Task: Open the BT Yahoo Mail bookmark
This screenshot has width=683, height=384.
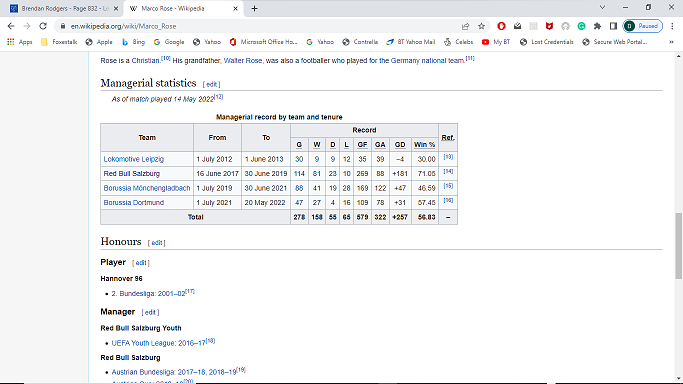Action: click(x=410, y=42)
